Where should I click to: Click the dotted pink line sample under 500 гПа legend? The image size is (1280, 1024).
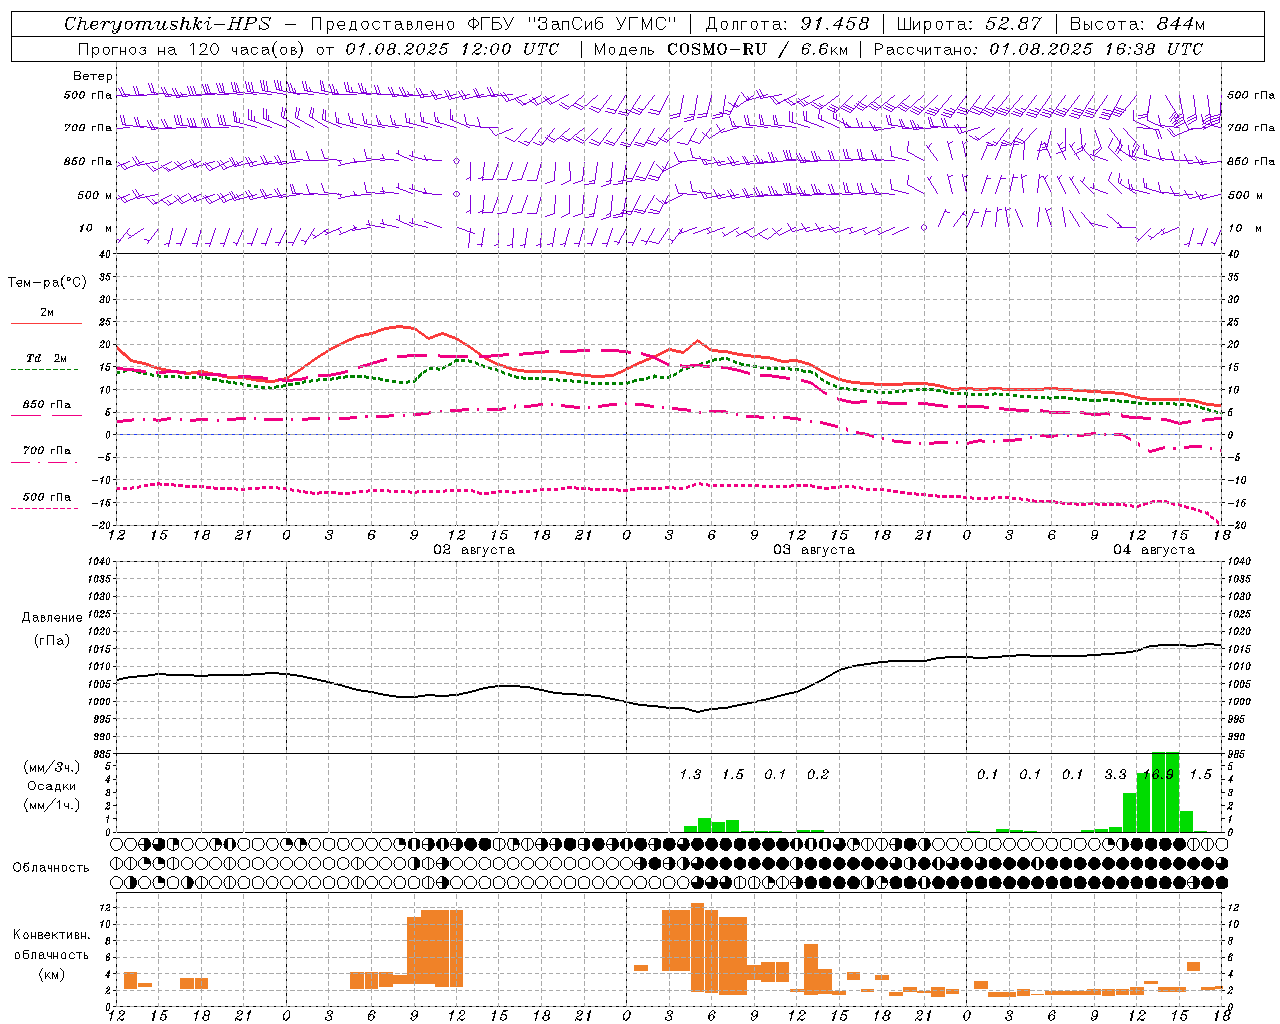coord(44,508)
